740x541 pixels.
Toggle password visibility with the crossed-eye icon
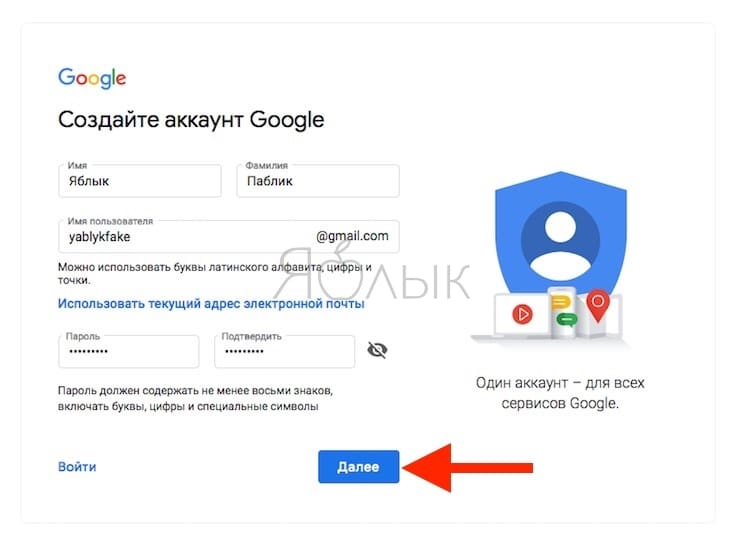coord(377,350)
